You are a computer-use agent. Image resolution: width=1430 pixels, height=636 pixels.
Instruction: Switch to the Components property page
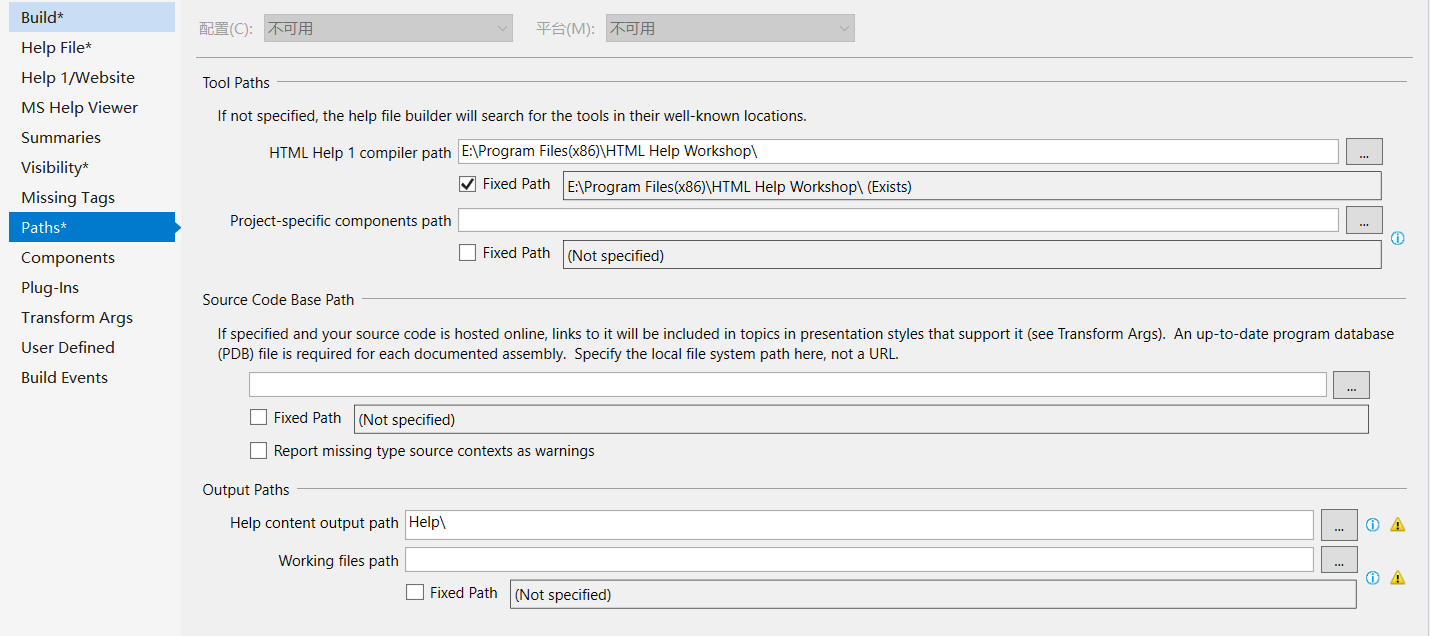(68, 258)
